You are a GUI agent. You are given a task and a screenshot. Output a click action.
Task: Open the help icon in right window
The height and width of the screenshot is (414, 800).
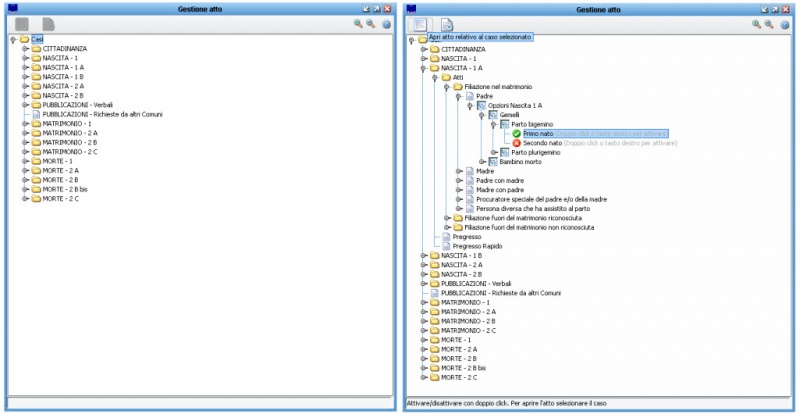tap(786, 24)
